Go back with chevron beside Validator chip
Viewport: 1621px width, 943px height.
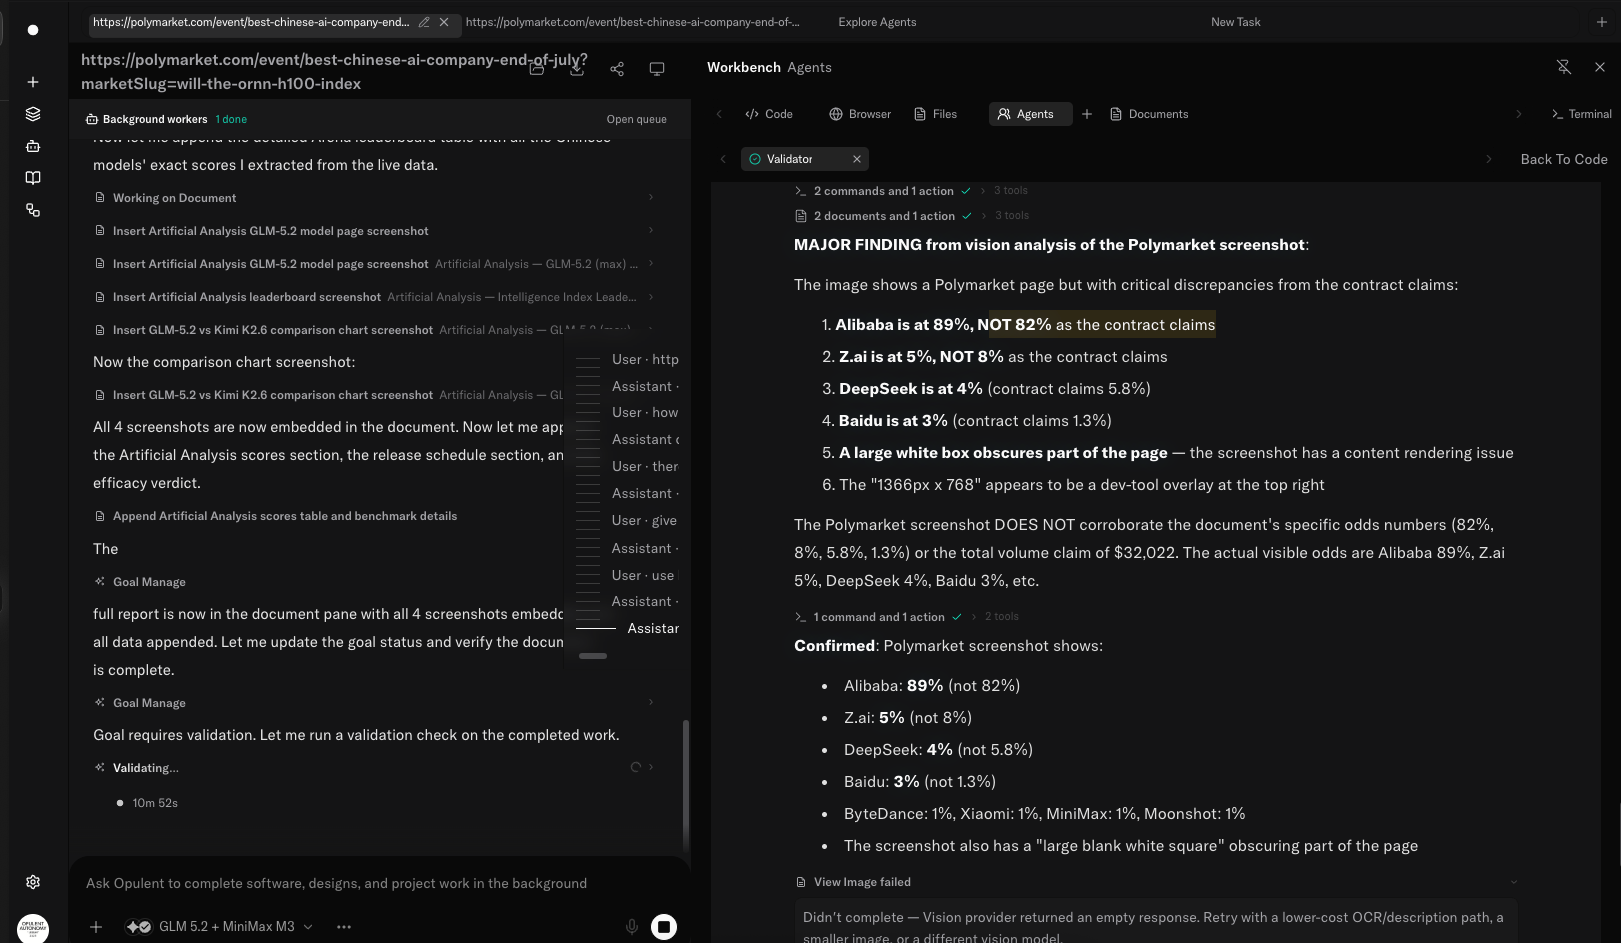(724, 159)
